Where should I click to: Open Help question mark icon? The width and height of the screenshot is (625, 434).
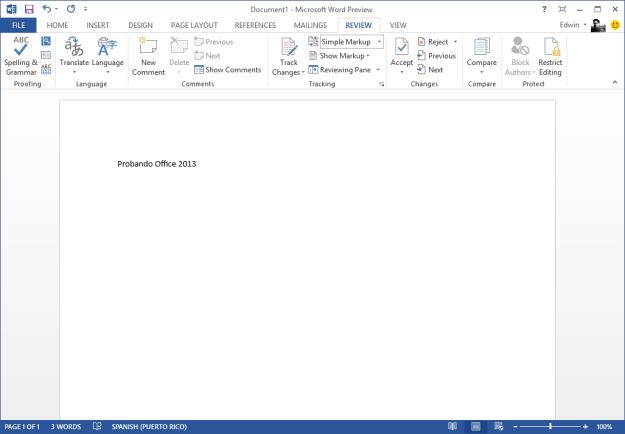544,9
